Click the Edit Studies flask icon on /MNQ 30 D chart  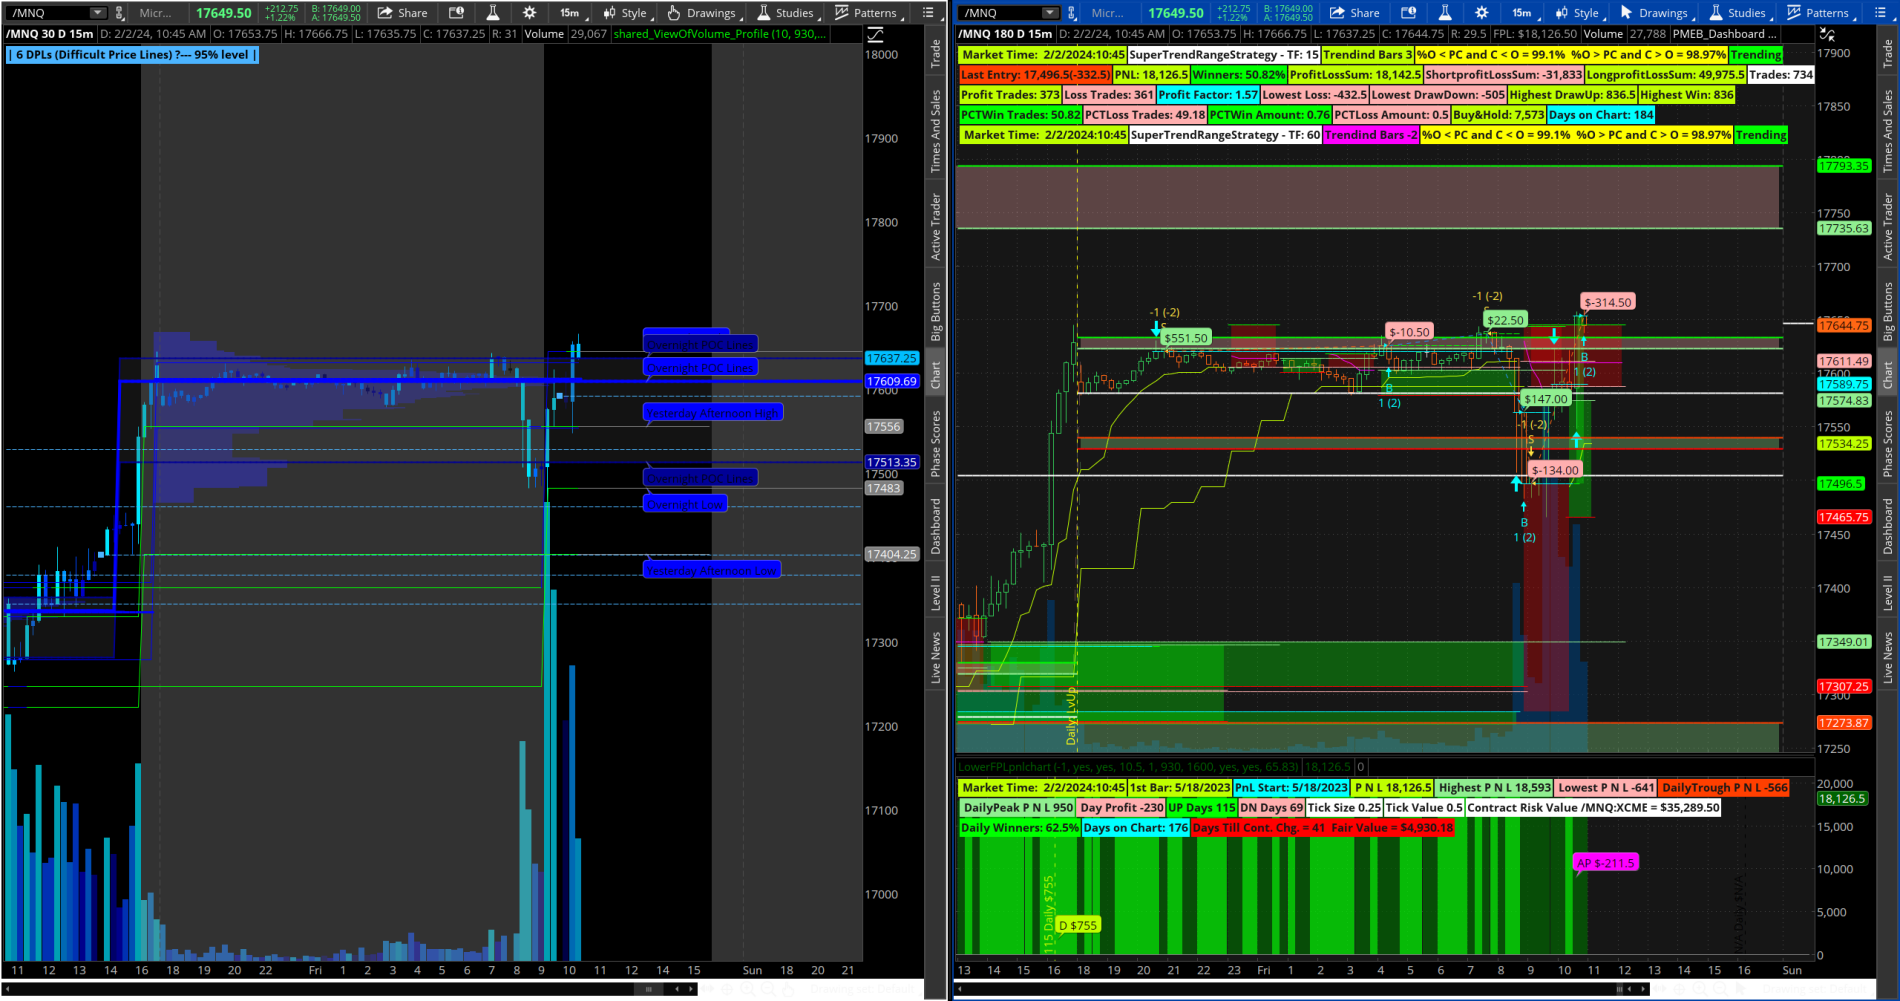pyautogui.click(x=492, y=13)
